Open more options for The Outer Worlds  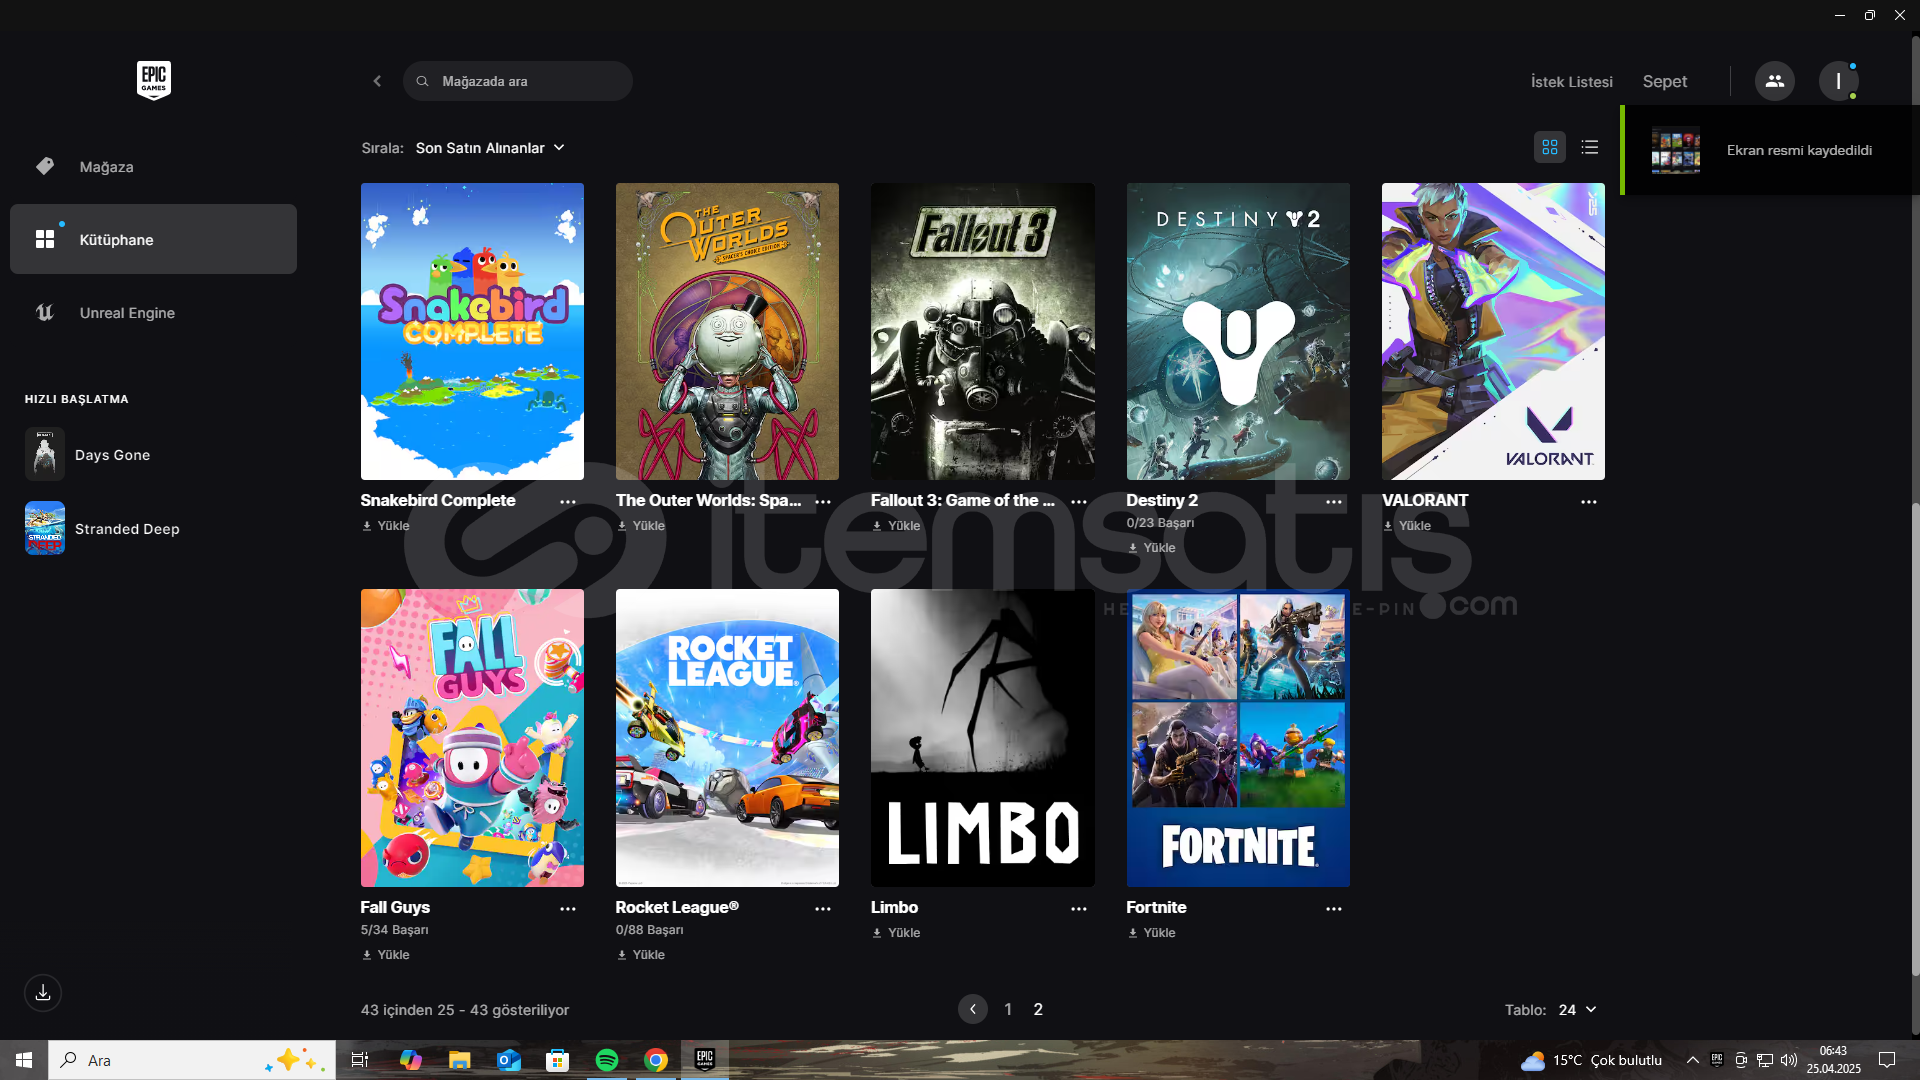coord(823,502)
